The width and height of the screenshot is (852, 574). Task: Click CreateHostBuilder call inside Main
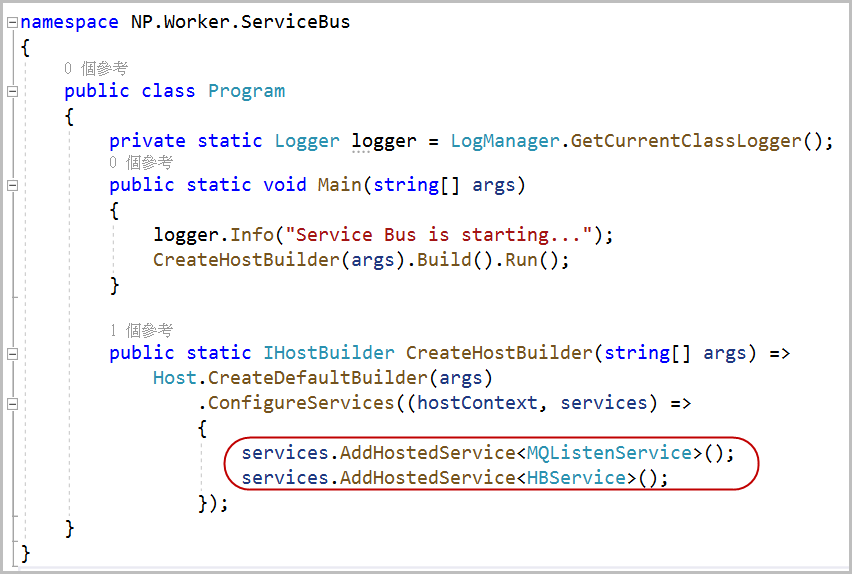246,260
